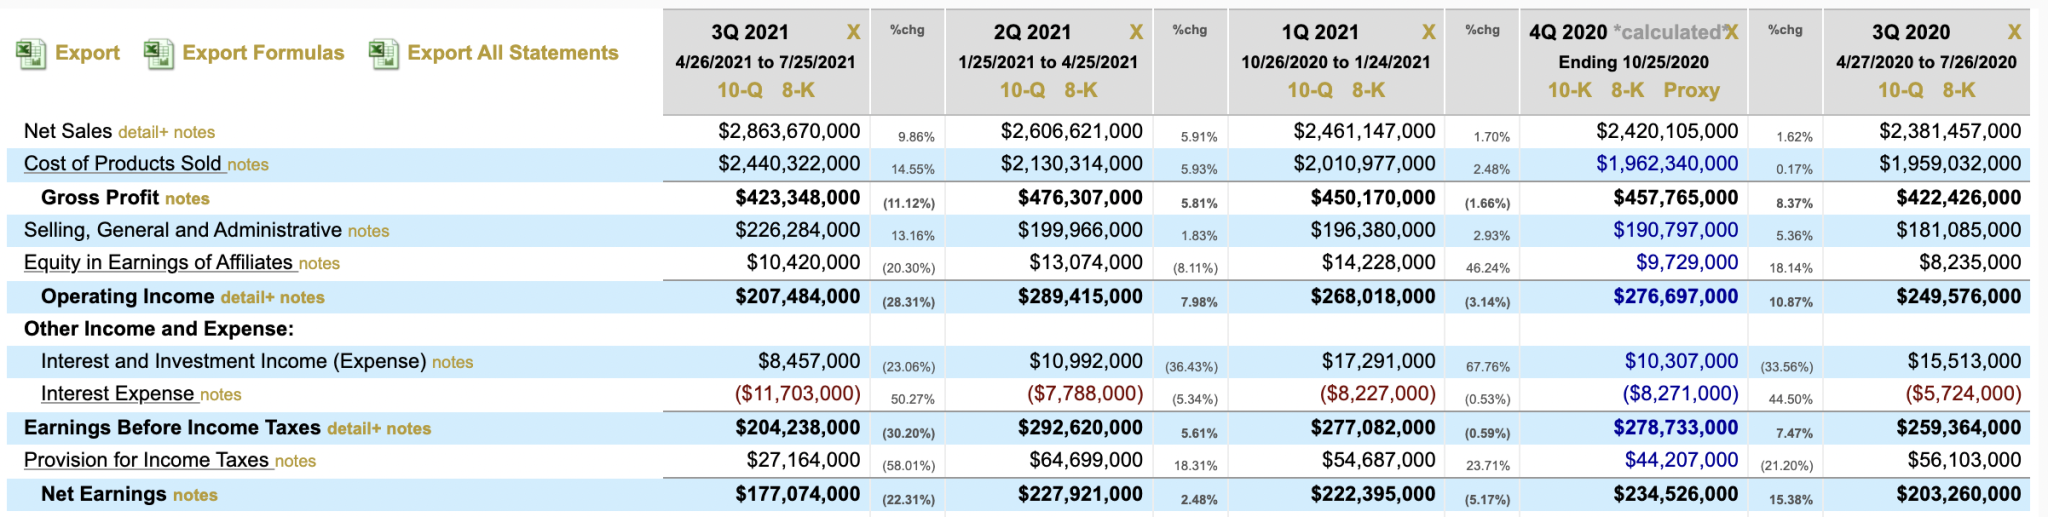Open the 4Q 2020 10-K filing

tap(1569, 90)
